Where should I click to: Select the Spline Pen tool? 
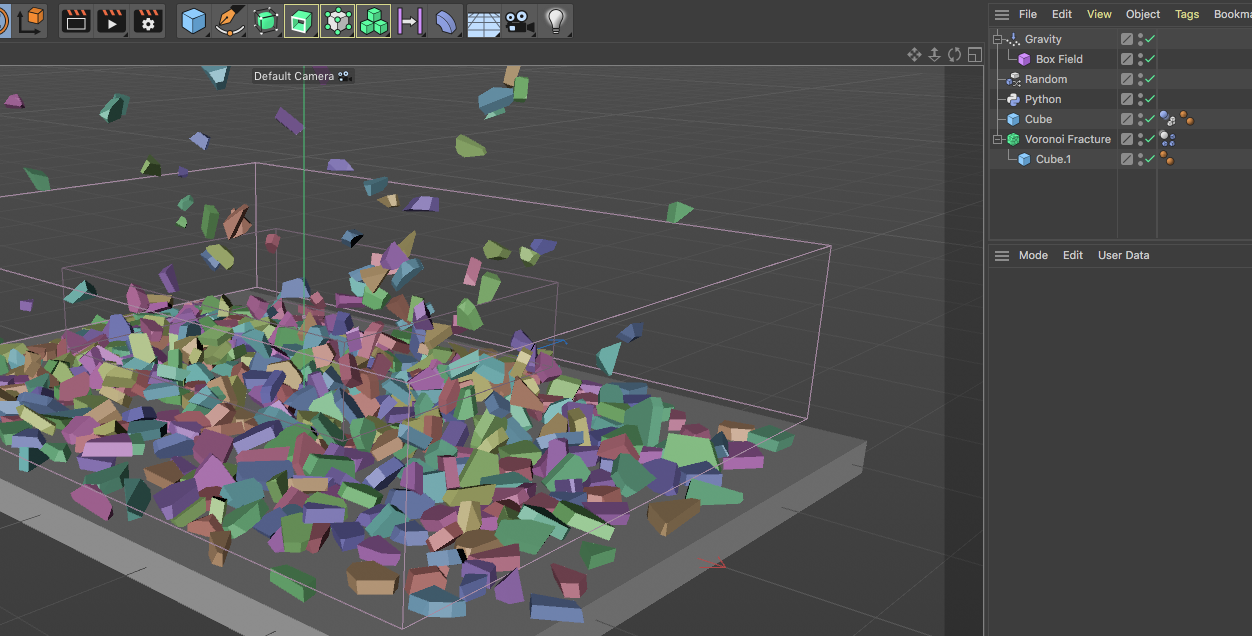click(230, 20)
